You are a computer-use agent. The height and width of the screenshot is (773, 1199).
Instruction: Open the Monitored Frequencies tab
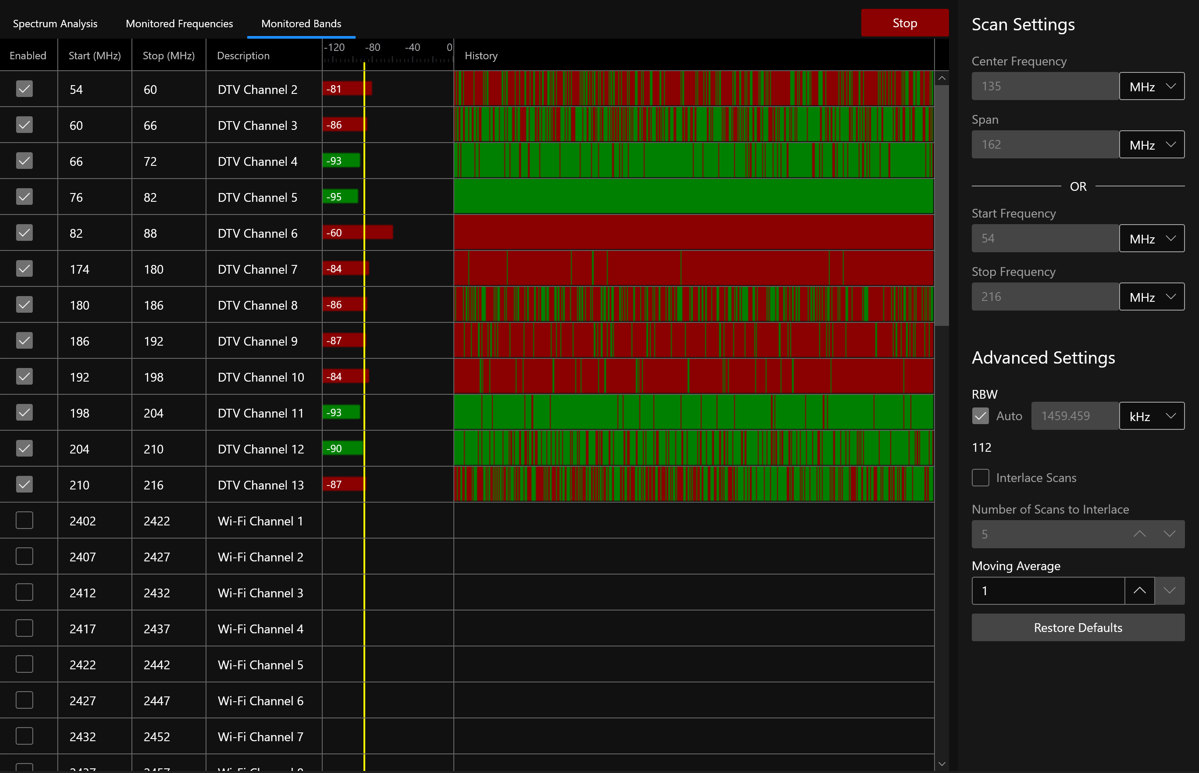179,24
